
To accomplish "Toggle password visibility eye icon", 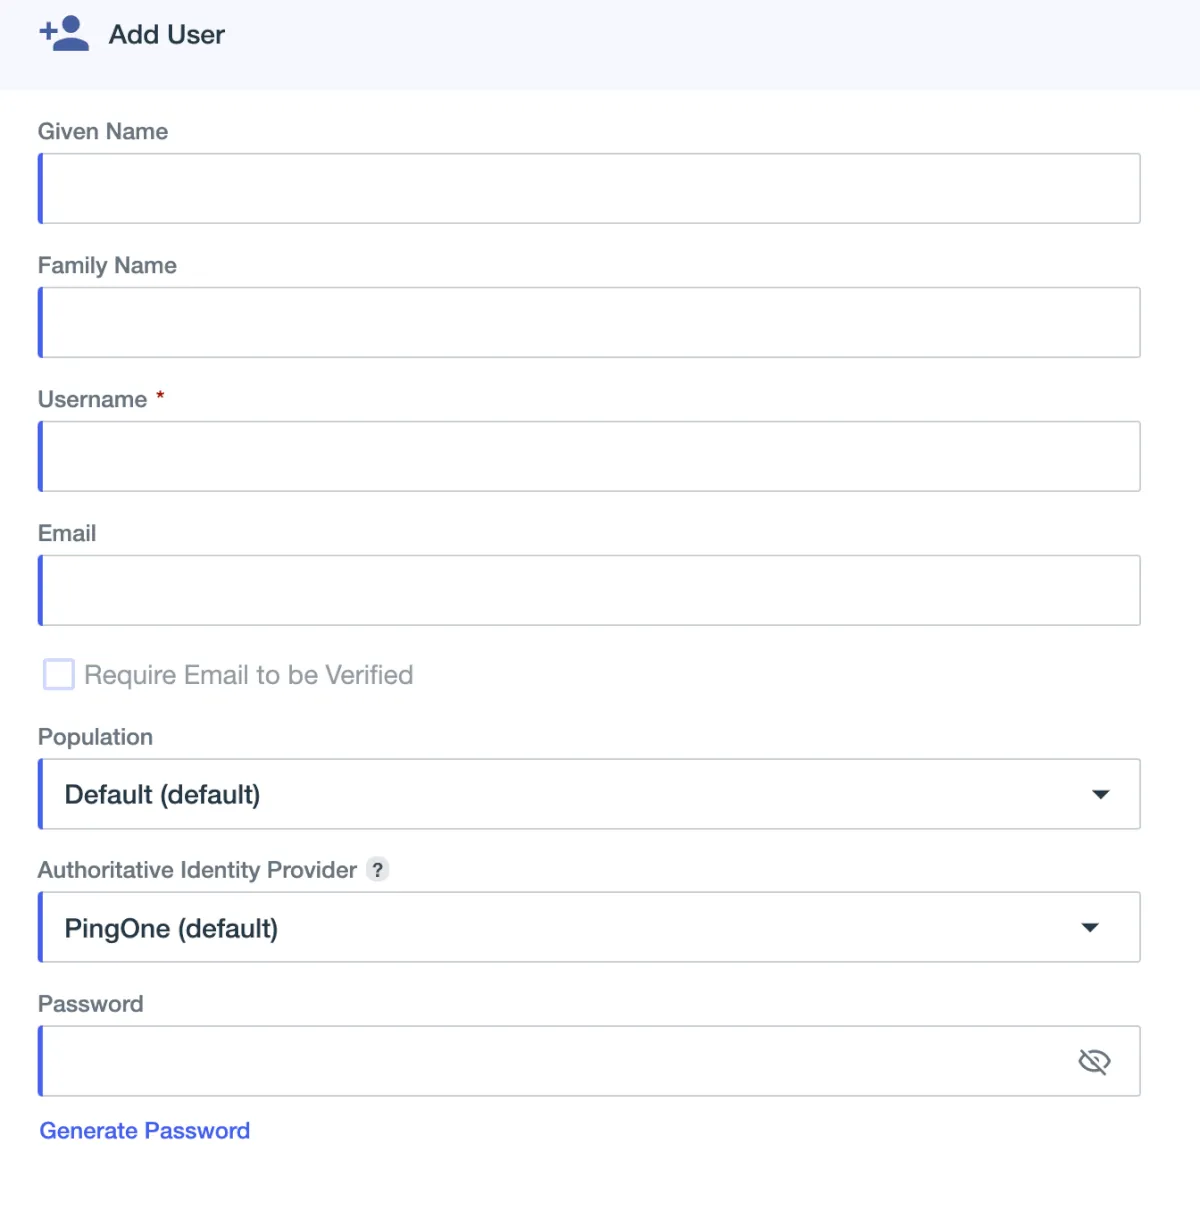I will click(1094, 1061).
